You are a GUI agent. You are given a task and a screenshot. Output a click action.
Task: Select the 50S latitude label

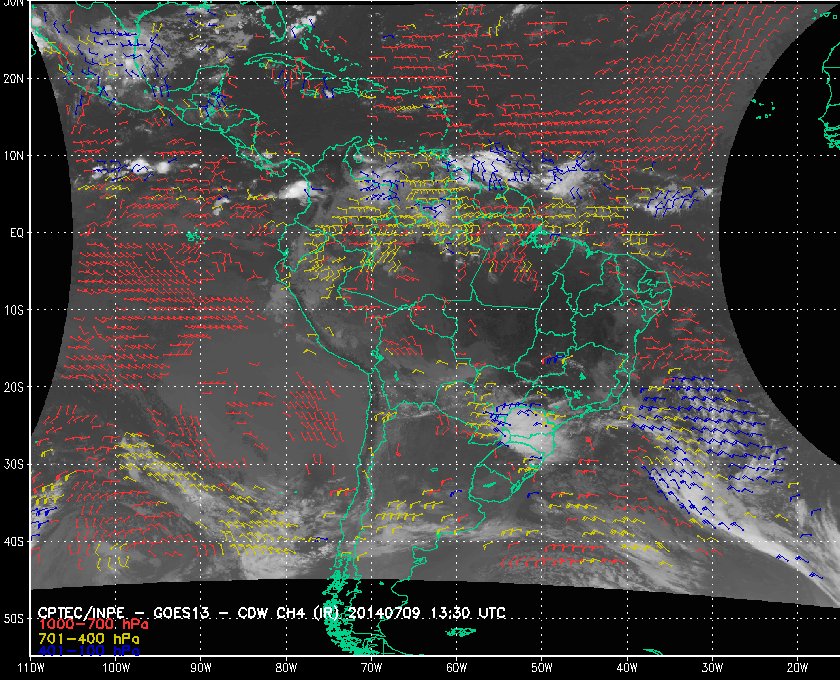pyautogui.click(x=13, y=619)
